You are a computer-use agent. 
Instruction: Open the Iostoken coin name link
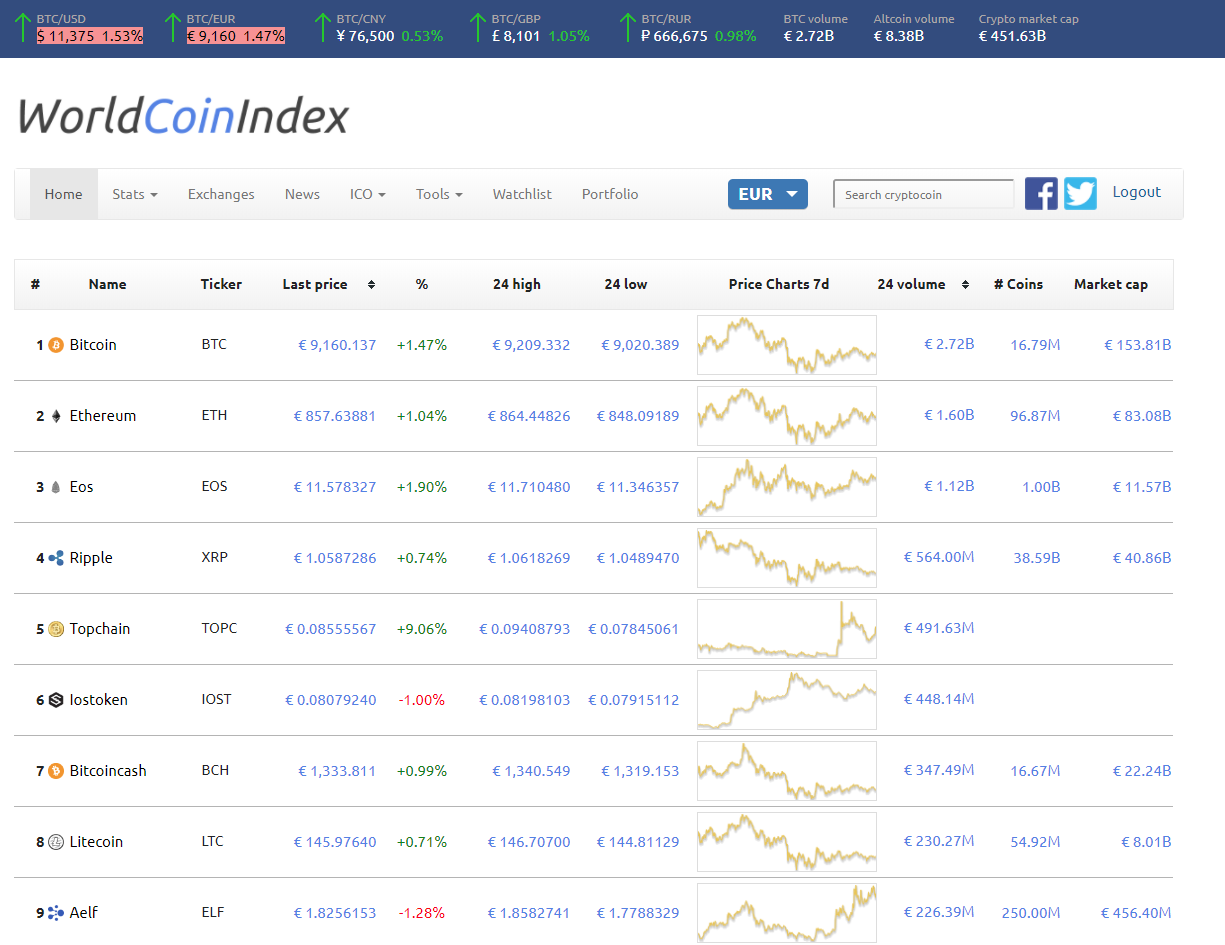coord(99,700)
